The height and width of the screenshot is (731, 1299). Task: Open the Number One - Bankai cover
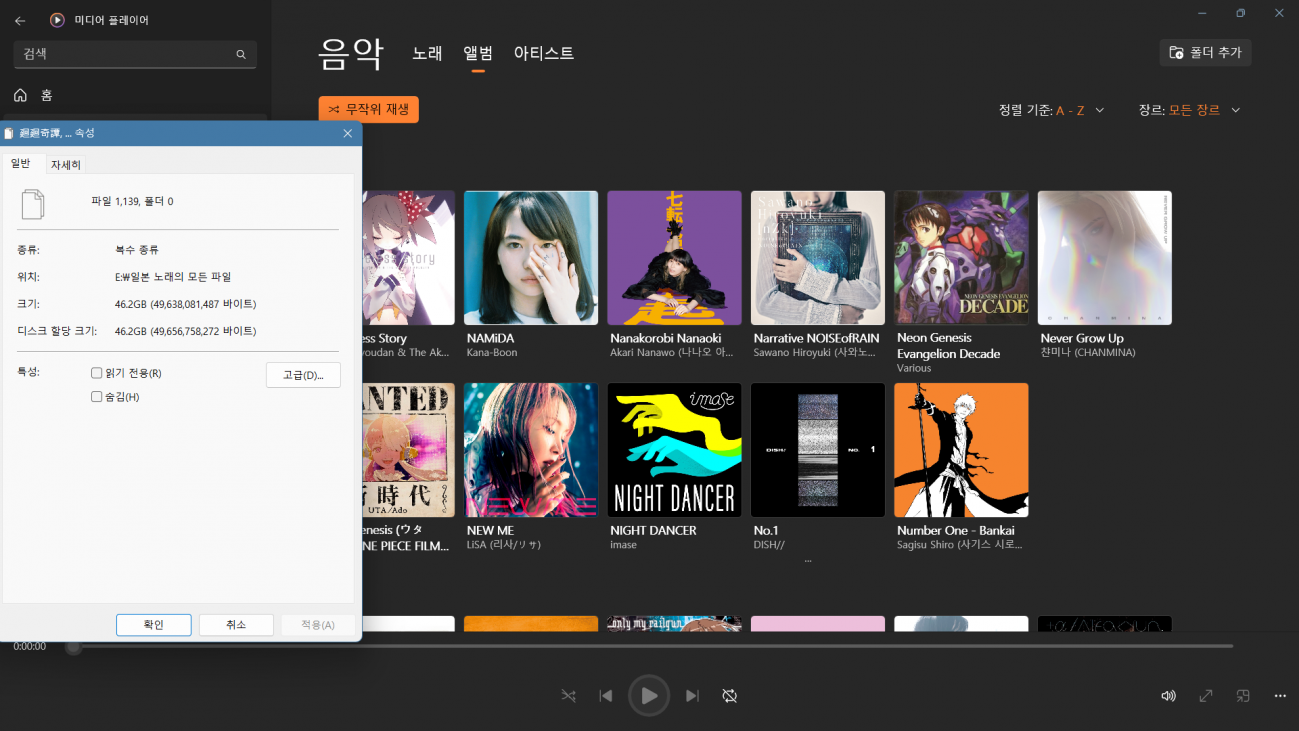tap(961, 450)
